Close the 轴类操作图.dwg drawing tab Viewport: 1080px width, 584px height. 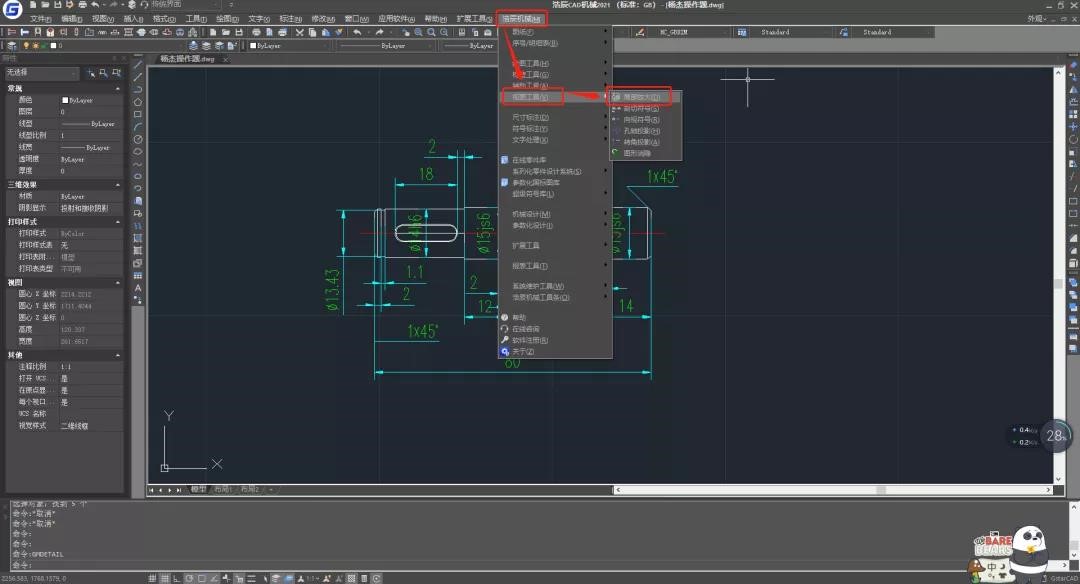pyautogui.click(x=225, y=59)
